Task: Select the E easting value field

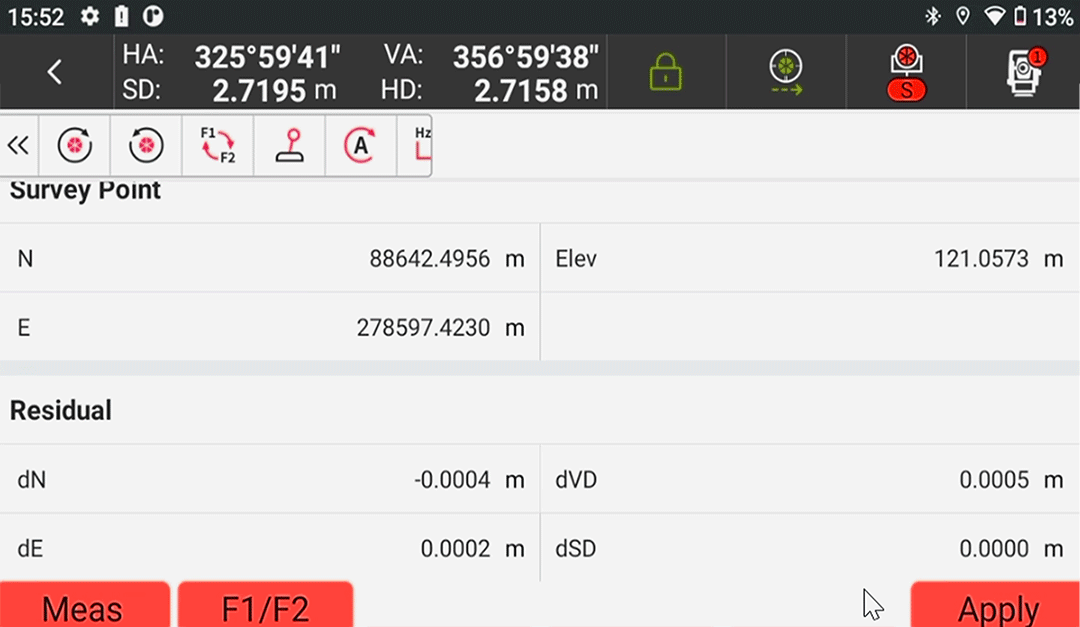Action: click(423, 328)
